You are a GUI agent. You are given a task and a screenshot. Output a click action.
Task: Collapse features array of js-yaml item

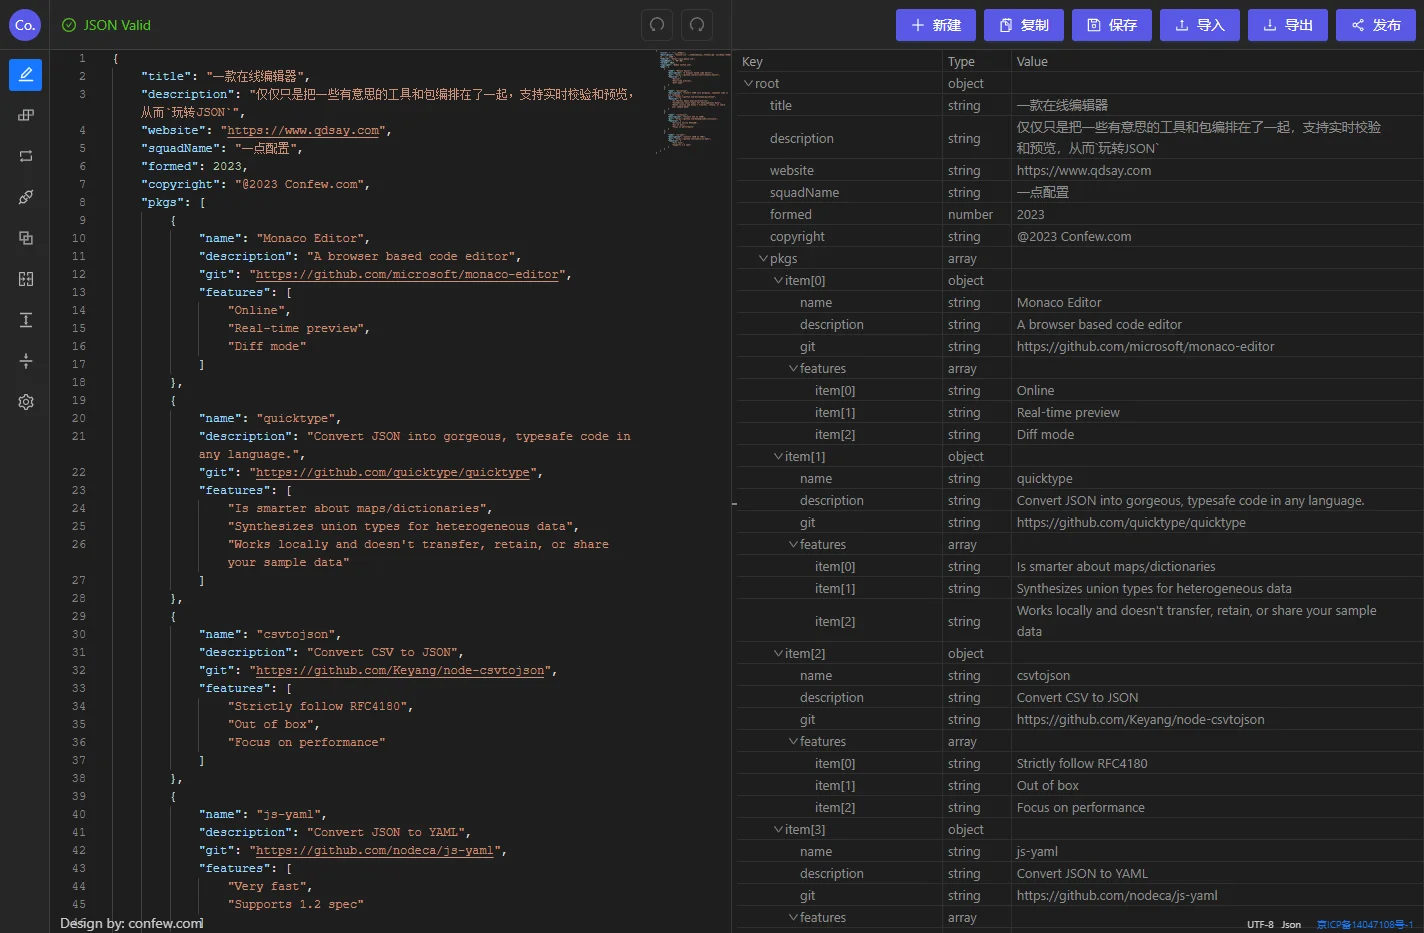(x=794, y=917)
